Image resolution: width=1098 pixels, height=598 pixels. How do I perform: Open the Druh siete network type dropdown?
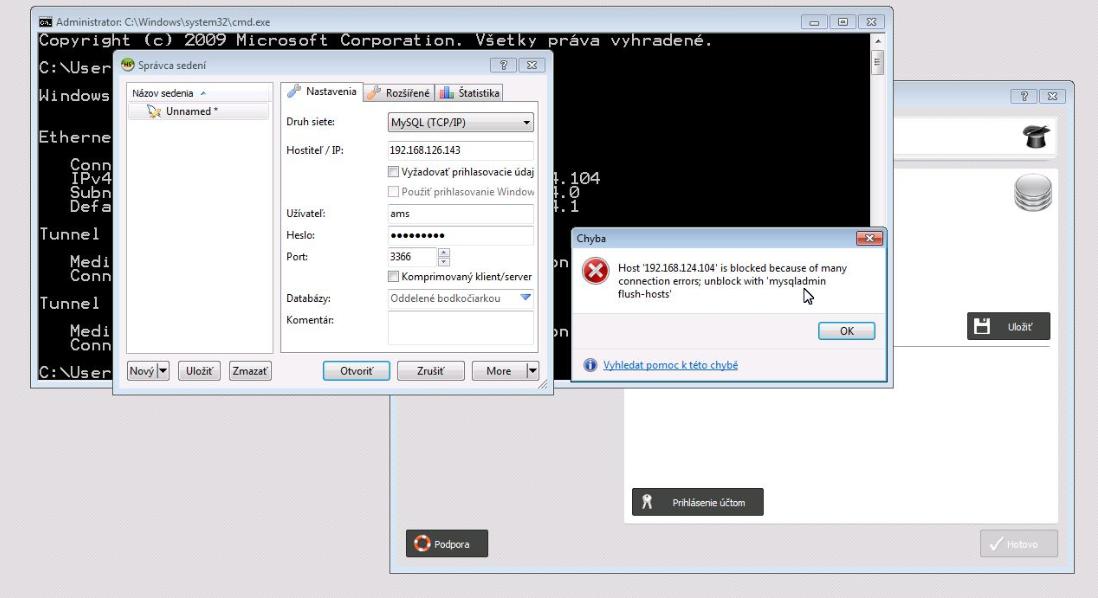(x=527, y=122)
